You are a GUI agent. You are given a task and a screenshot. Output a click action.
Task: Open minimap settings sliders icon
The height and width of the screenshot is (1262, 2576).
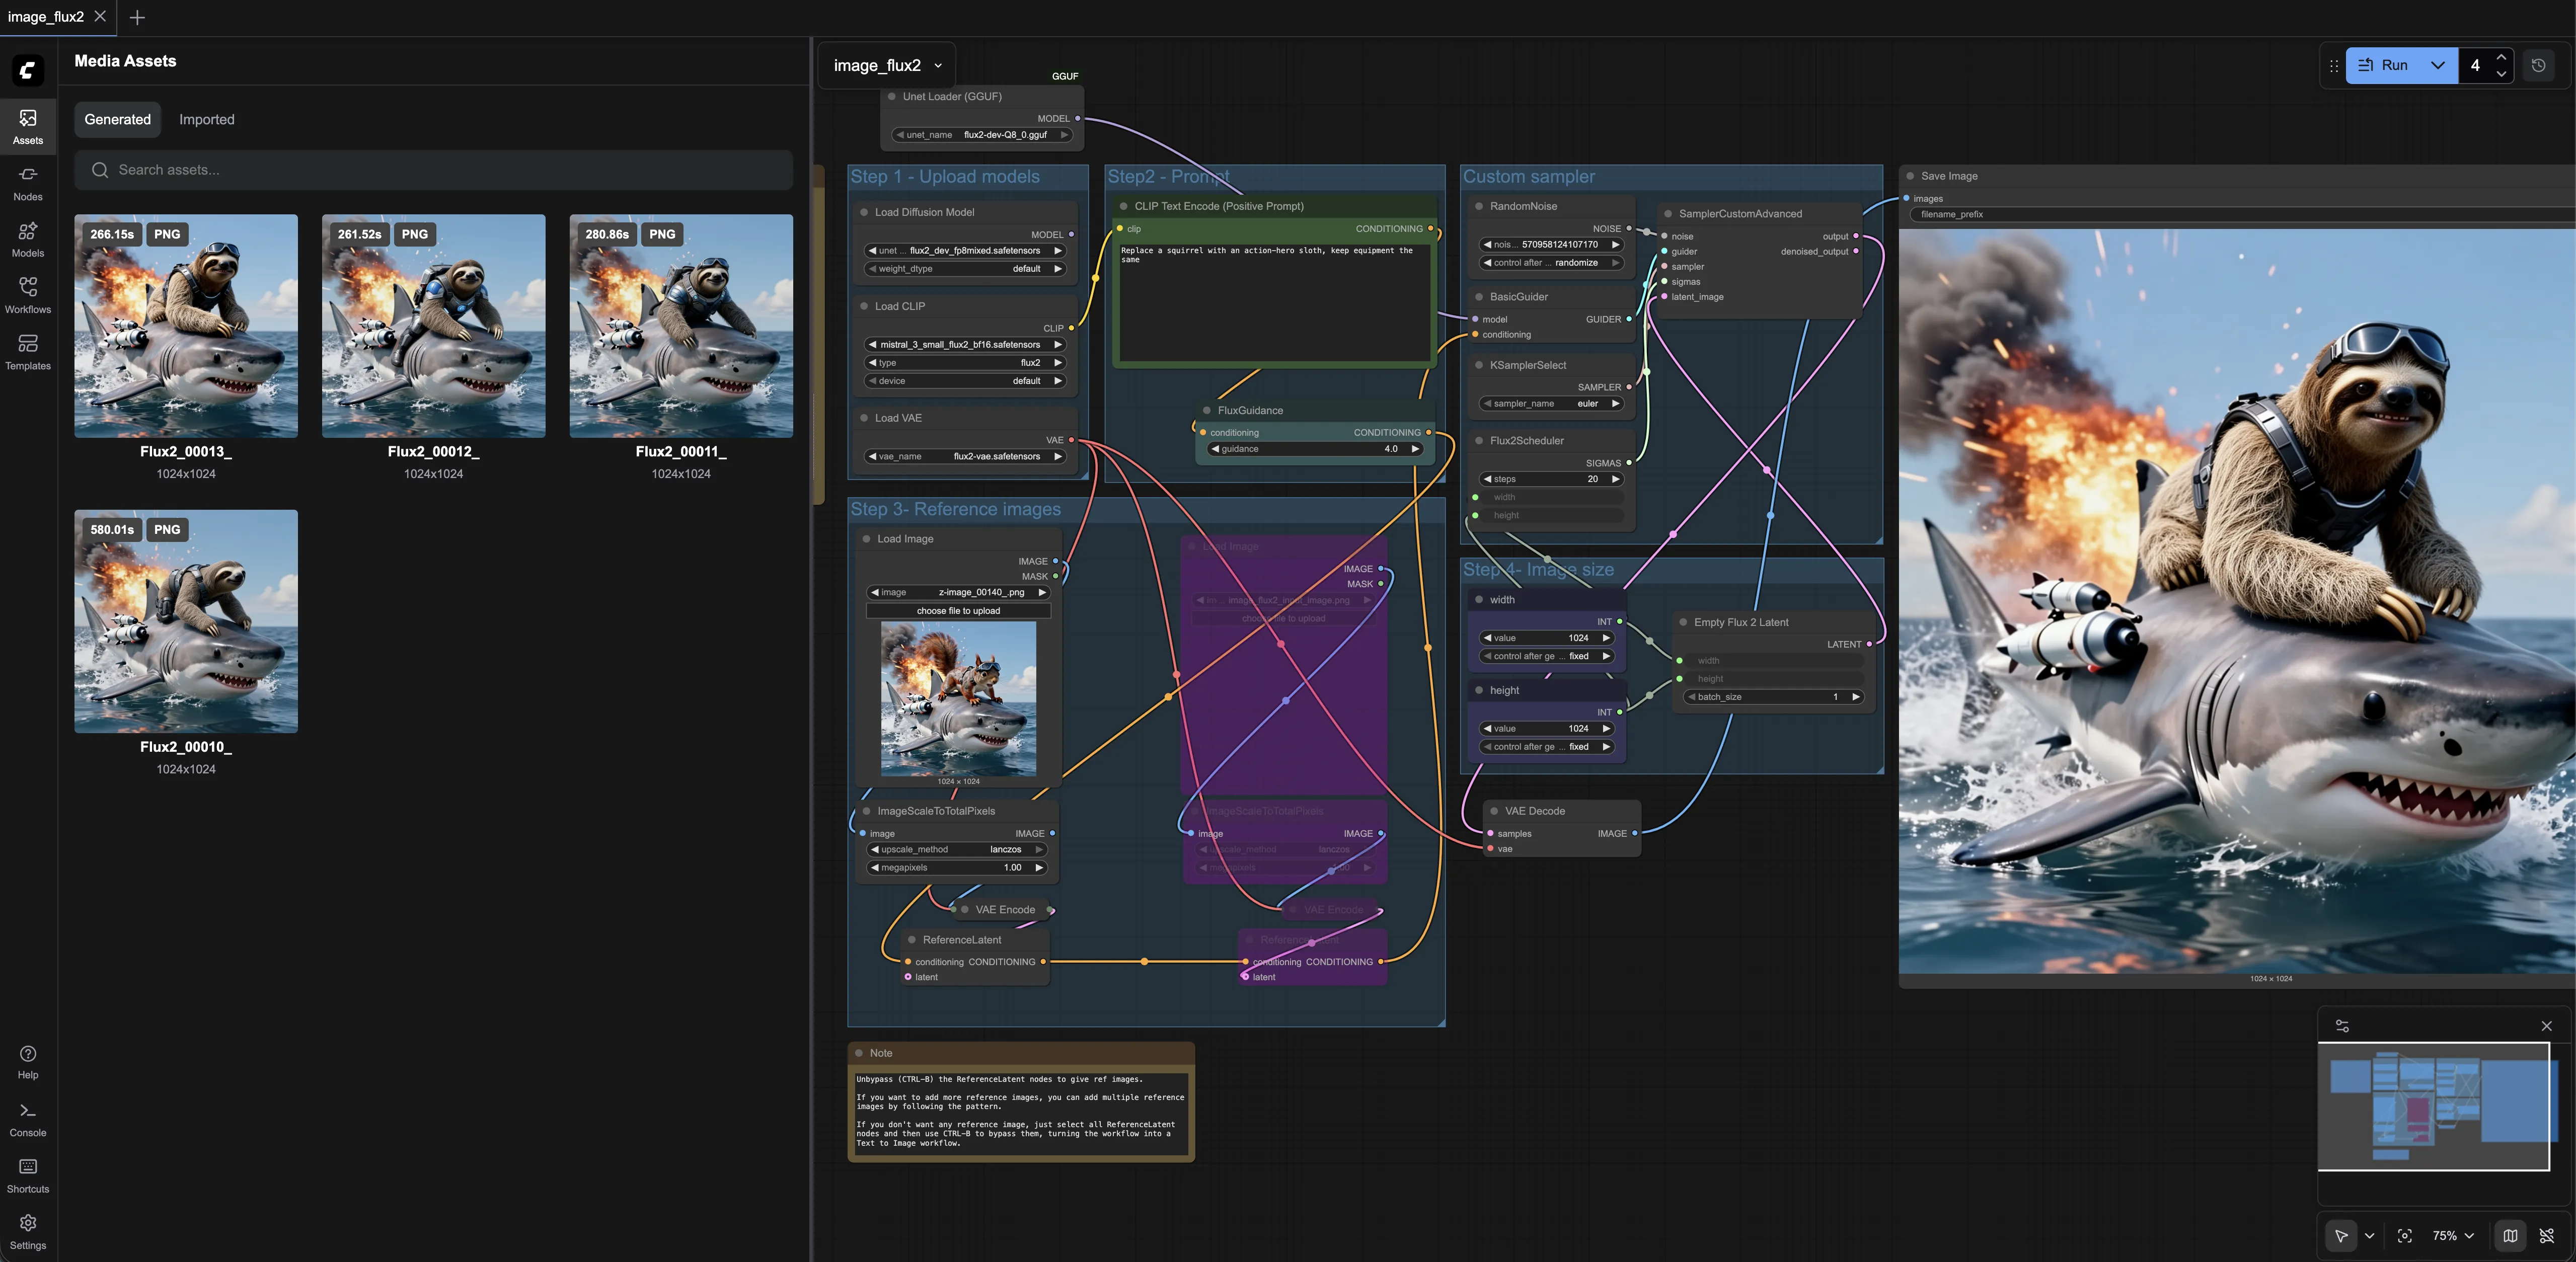2342,1026
